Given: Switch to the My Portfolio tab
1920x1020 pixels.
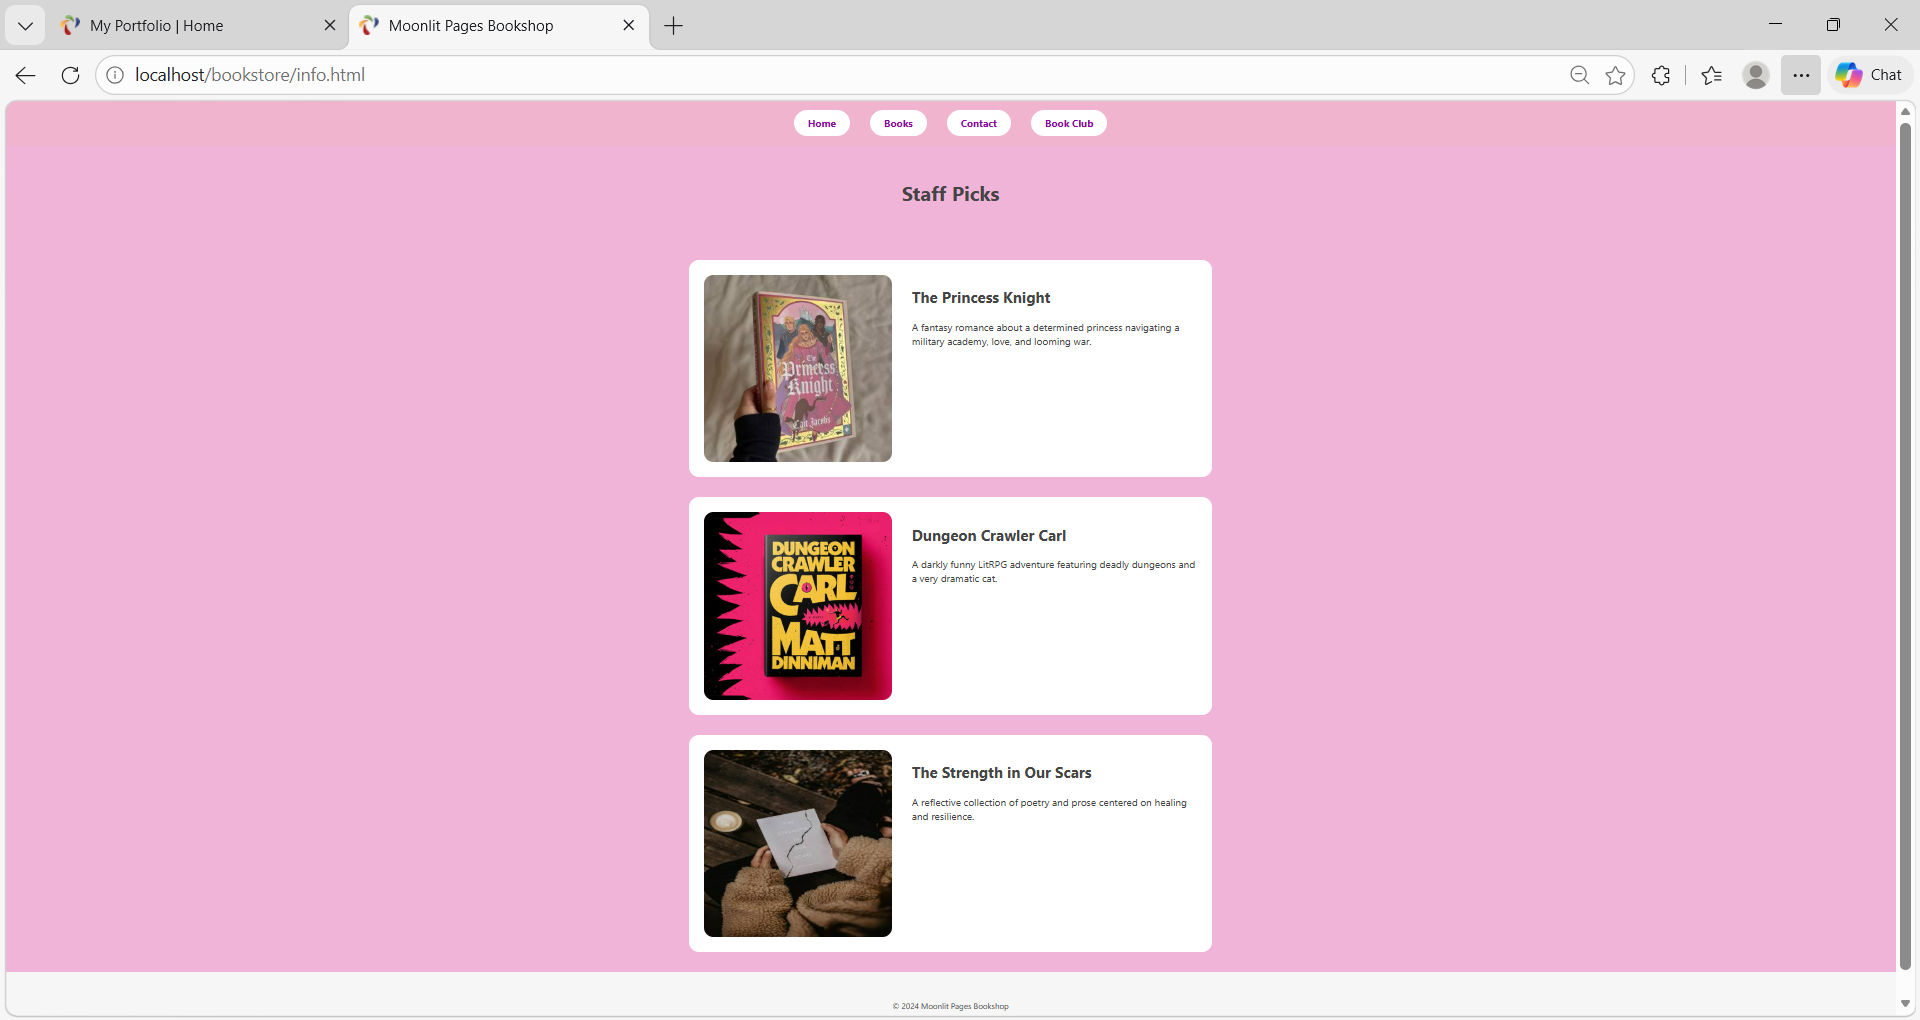Looking at the screenshot, I should coord(180,25).
